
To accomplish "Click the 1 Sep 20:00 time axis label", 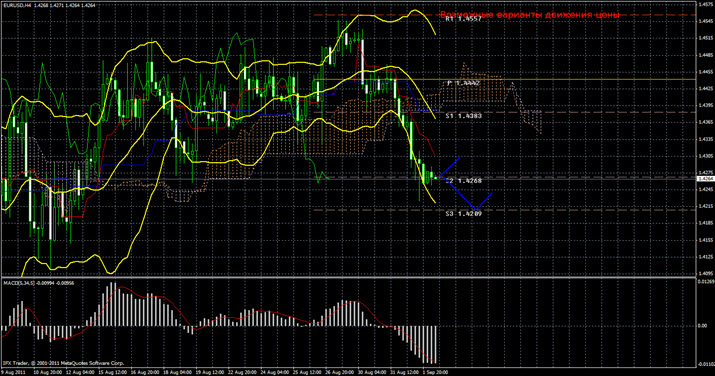I will click(435, 372).
